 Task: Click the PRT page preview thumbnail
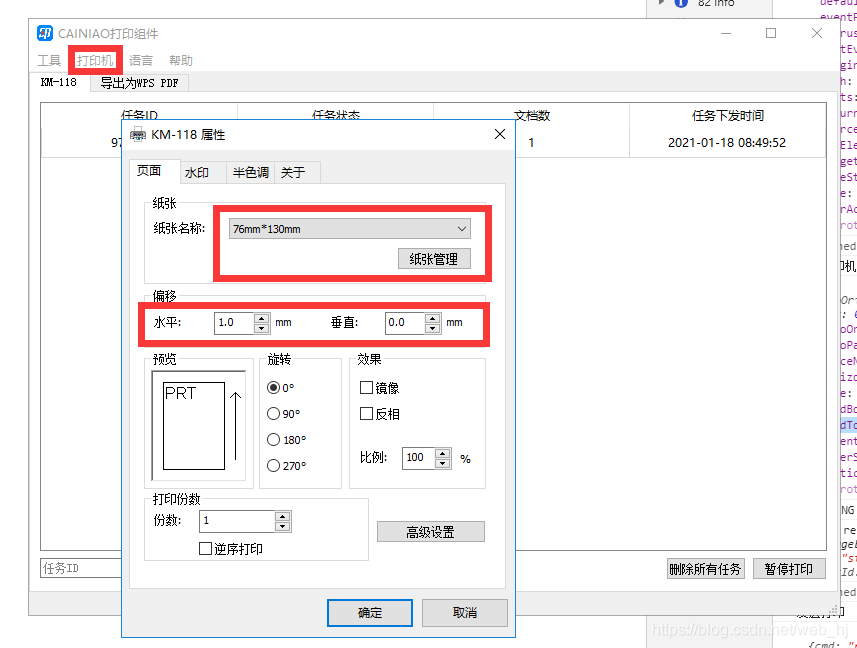pyautogui.click(x=194, y=426)
